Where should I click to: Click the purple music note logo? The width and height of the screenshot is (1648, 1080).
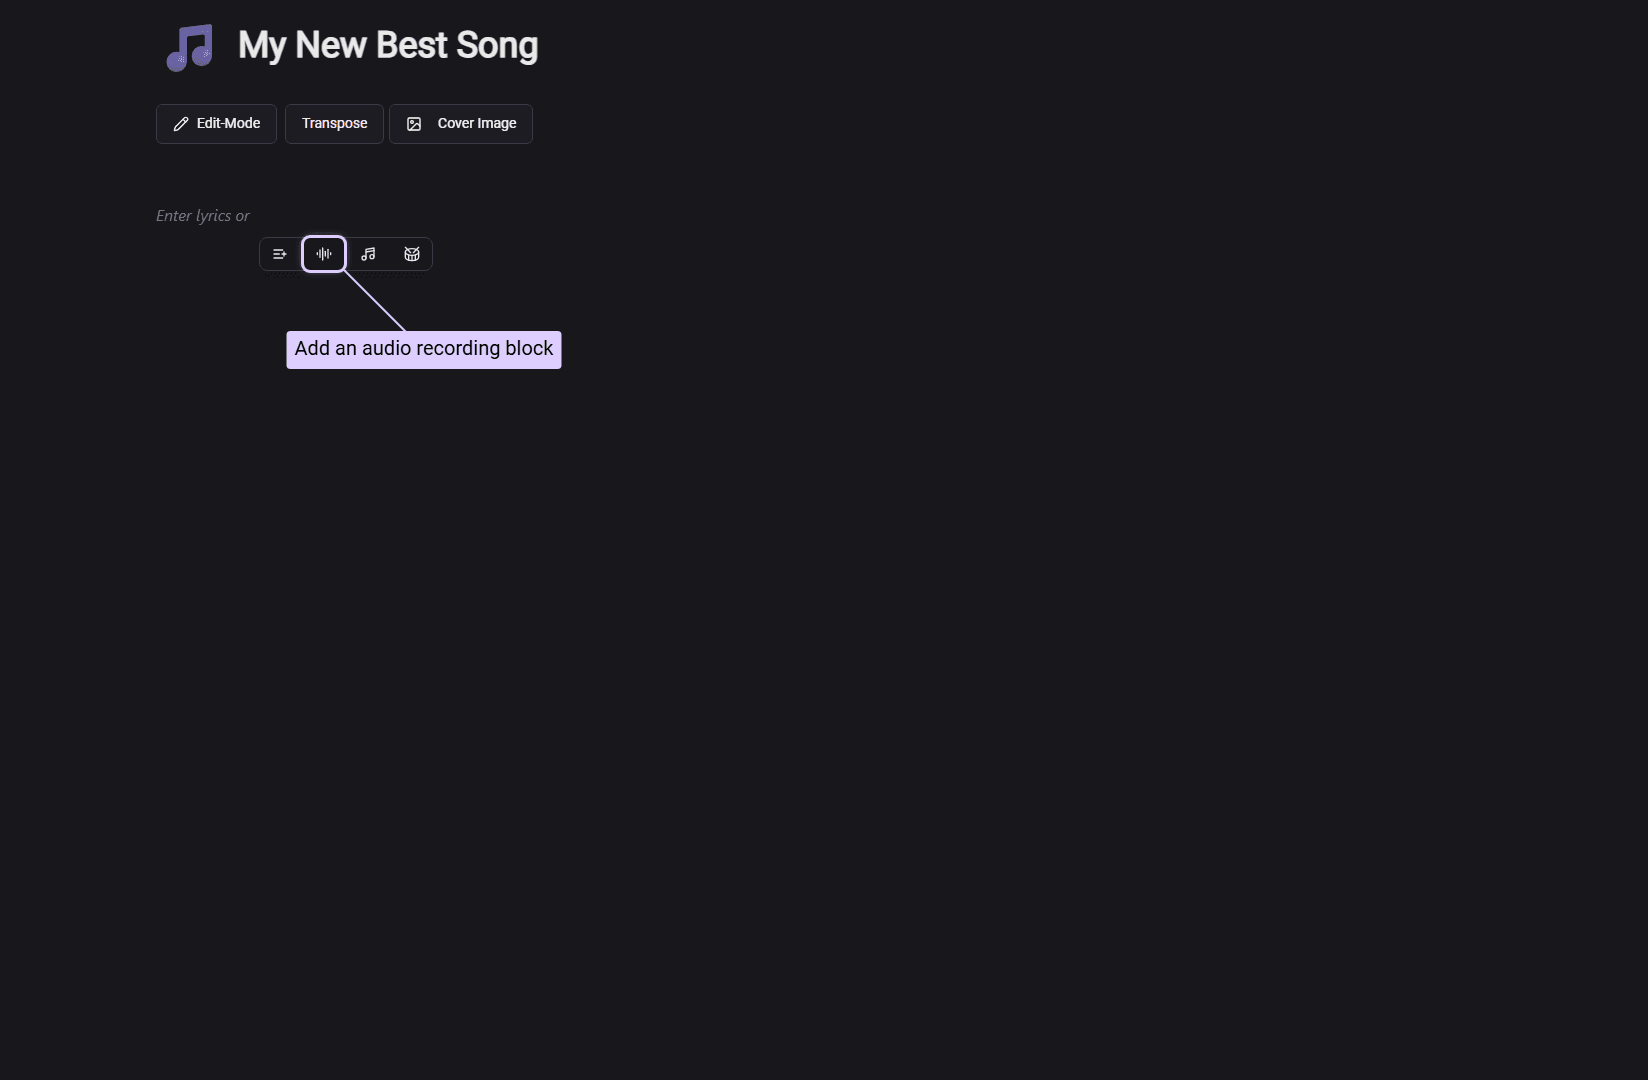[190, 47]
